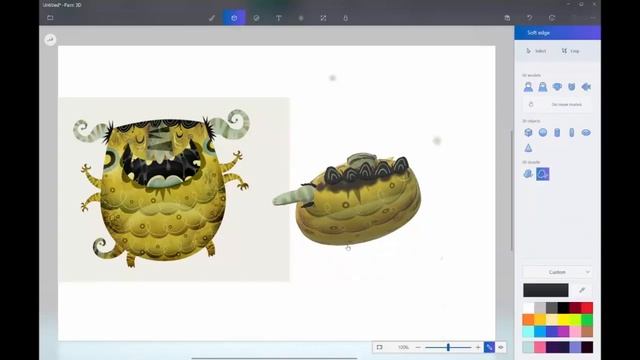The image size is (640, 360).
Task: Select the Text tool in toolbar
Action: coord(279,18)
